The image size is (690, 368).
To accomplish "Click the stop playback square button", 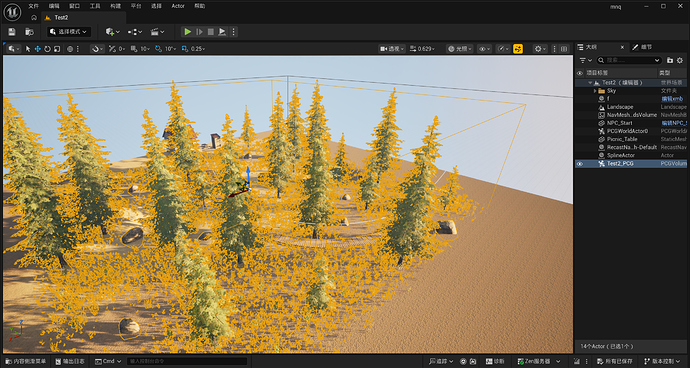I will coord(211,32).
